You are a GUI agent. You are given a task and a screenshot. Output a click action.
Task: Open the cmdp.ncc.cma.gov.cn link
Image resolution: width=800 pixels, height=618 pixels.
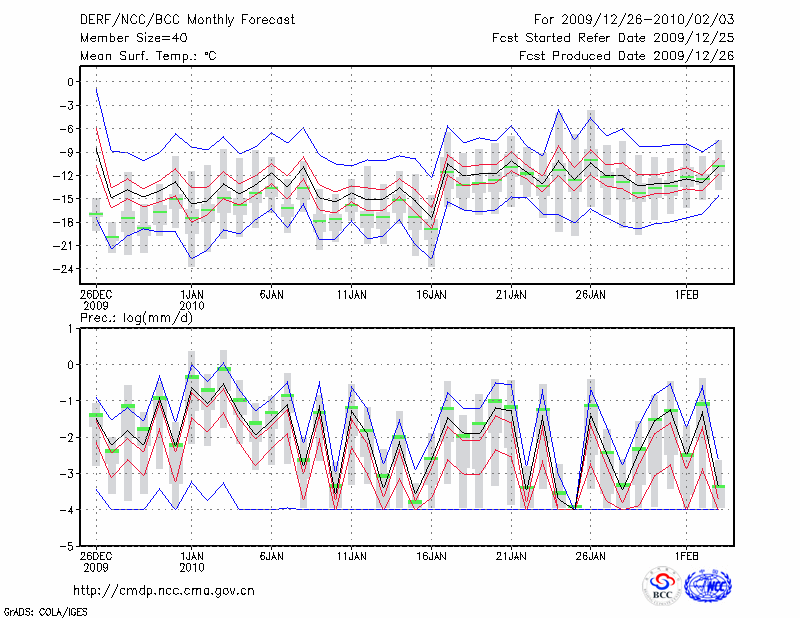pos(164,590)
